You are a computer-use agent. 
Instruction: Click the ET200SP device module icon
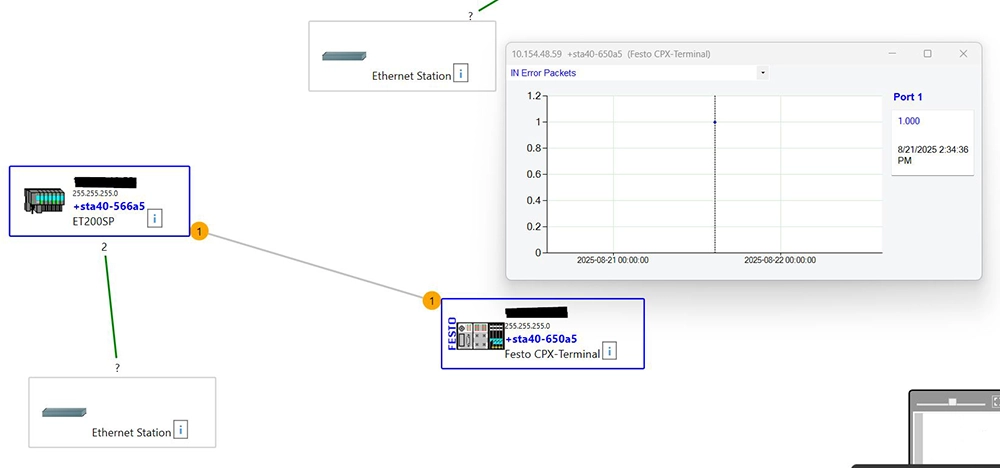pyautogui.click(x=43, y=201)
